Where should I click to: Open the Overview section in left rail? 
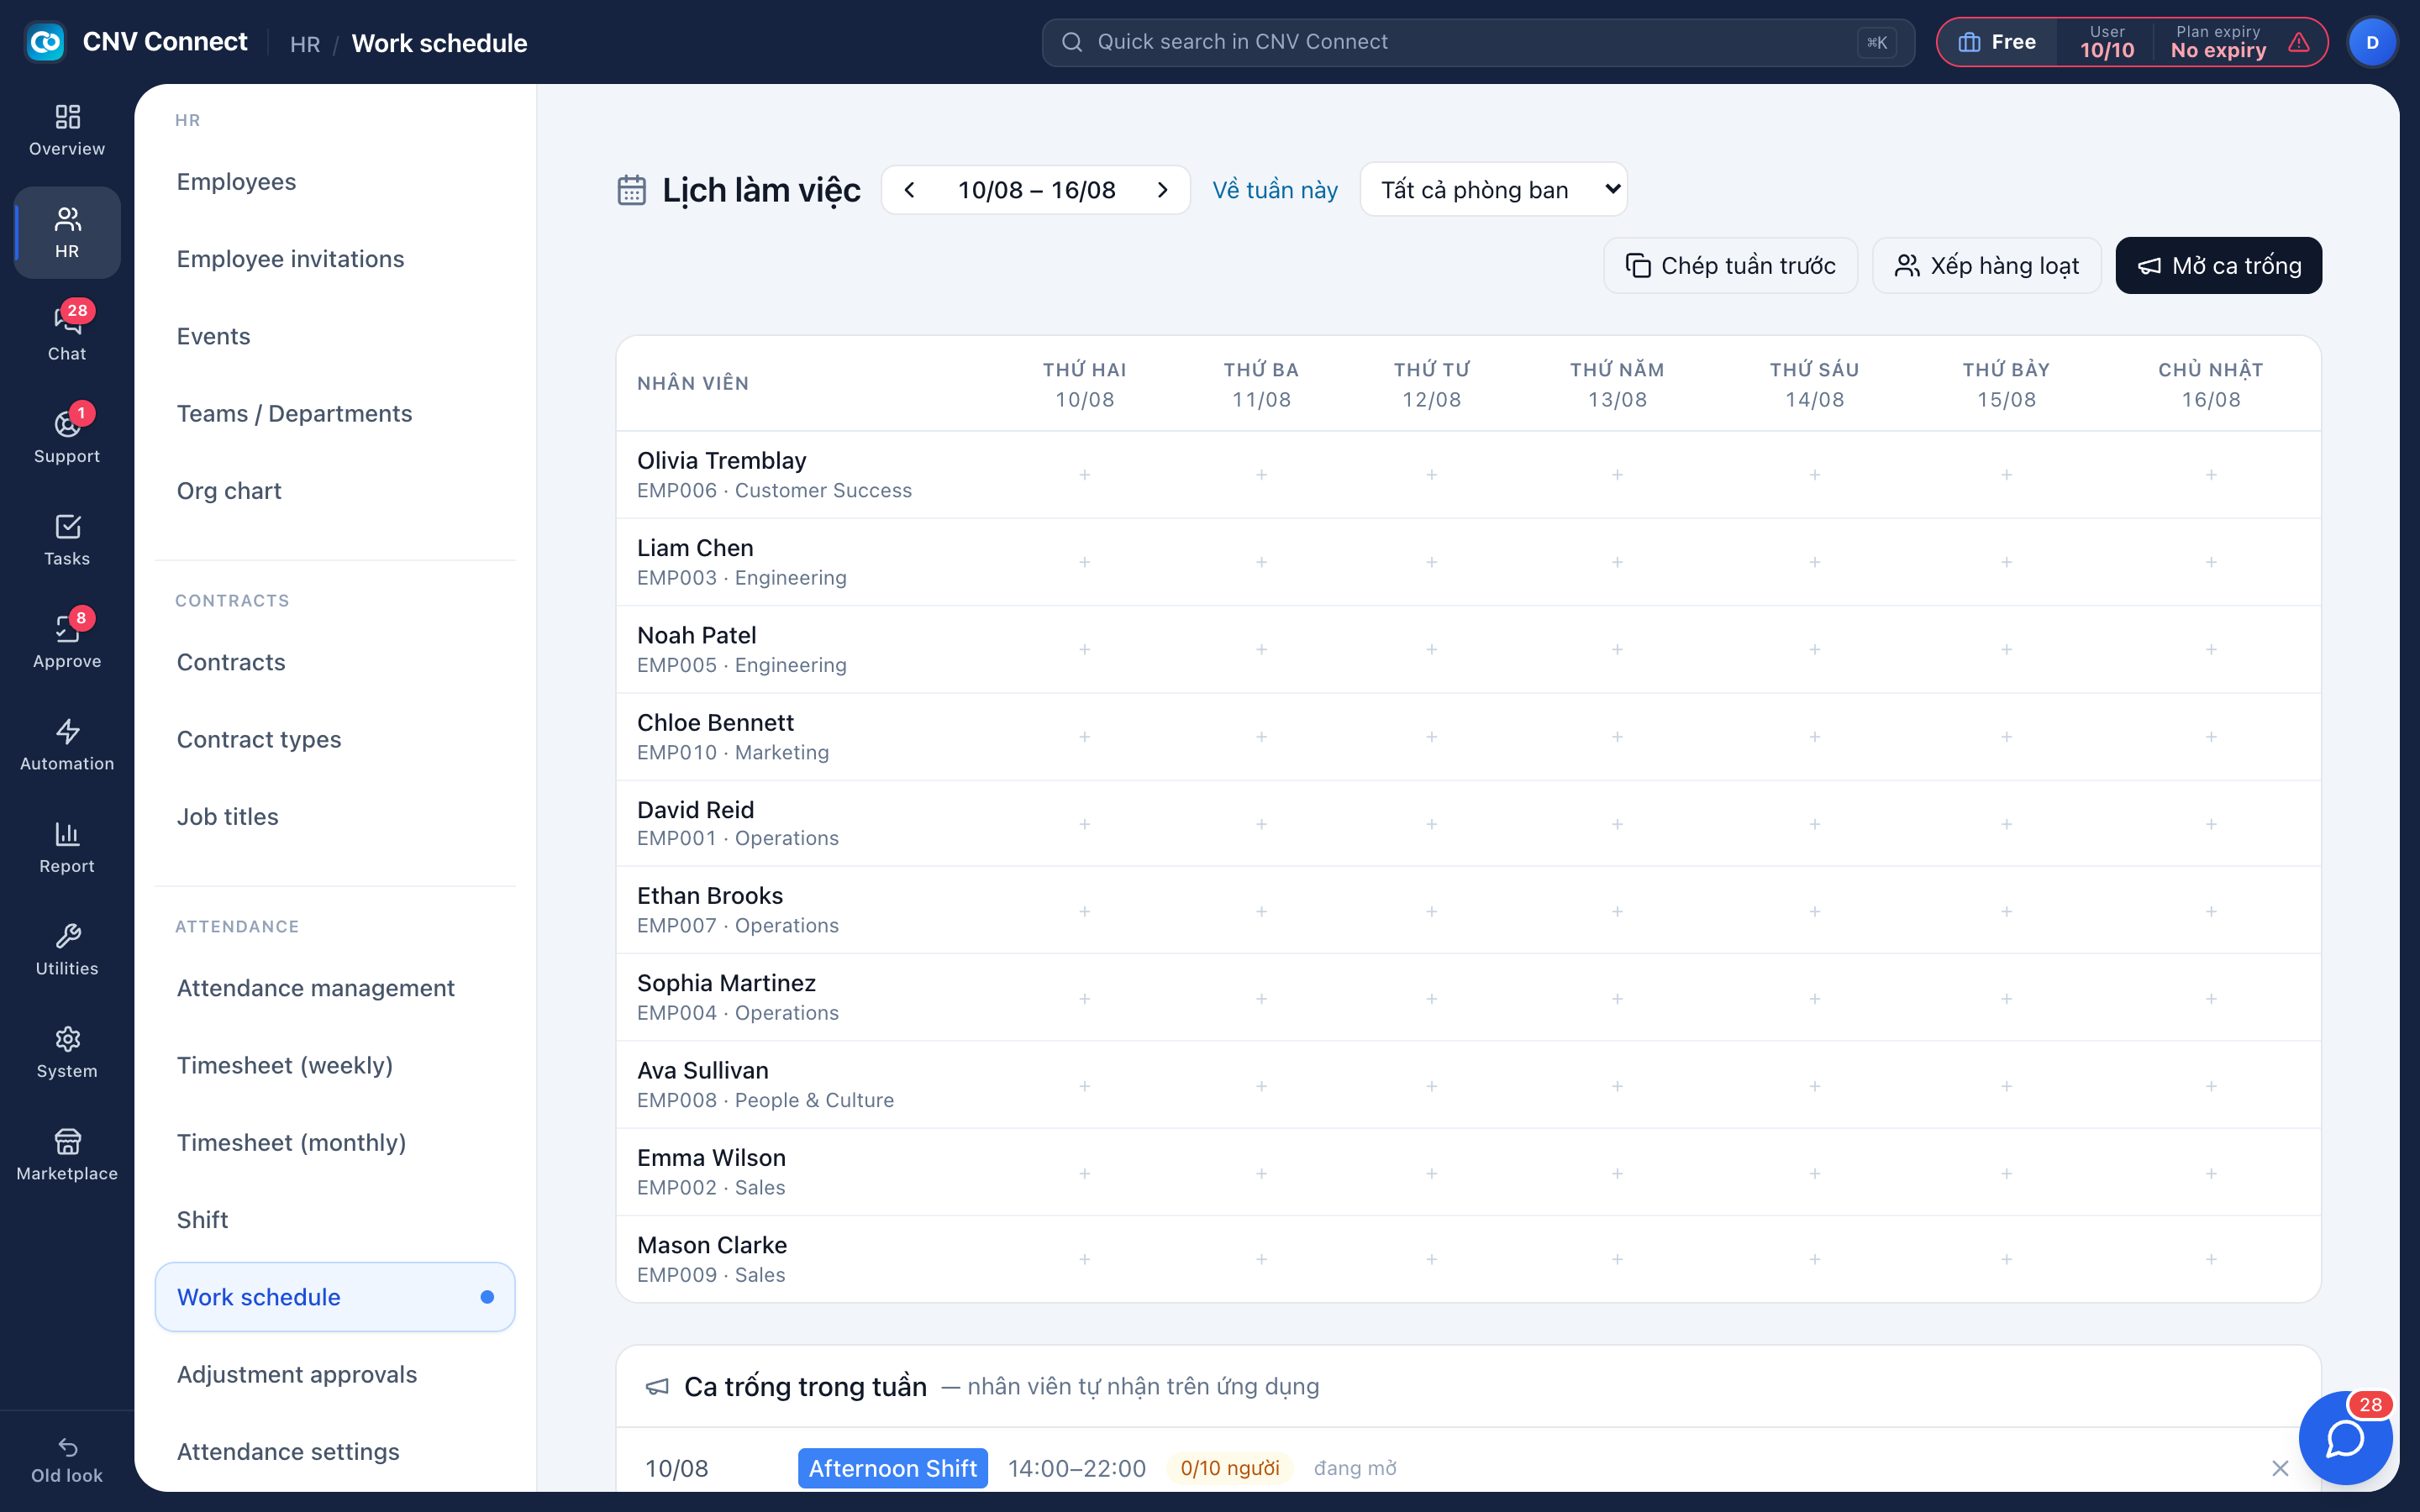[x=67, y=130]
